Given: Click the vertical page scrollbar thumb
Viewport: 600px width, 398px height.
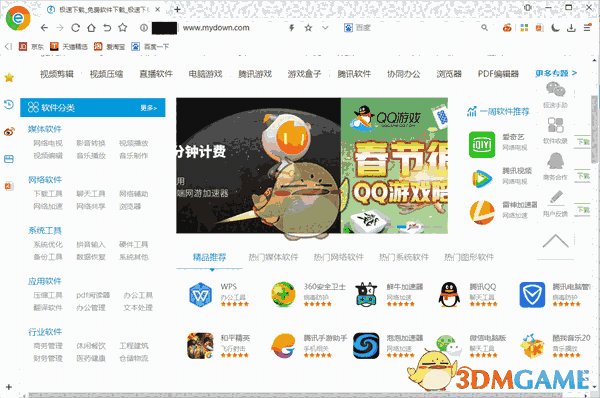Looking at the screenshot, I should click(x=594, y=129).
